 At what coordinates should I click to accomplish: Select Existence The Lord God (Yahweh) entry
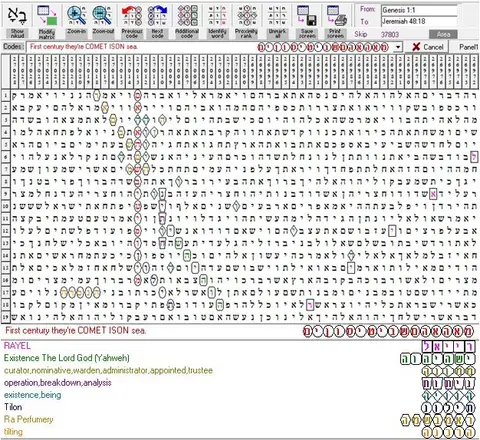[67, 358]
